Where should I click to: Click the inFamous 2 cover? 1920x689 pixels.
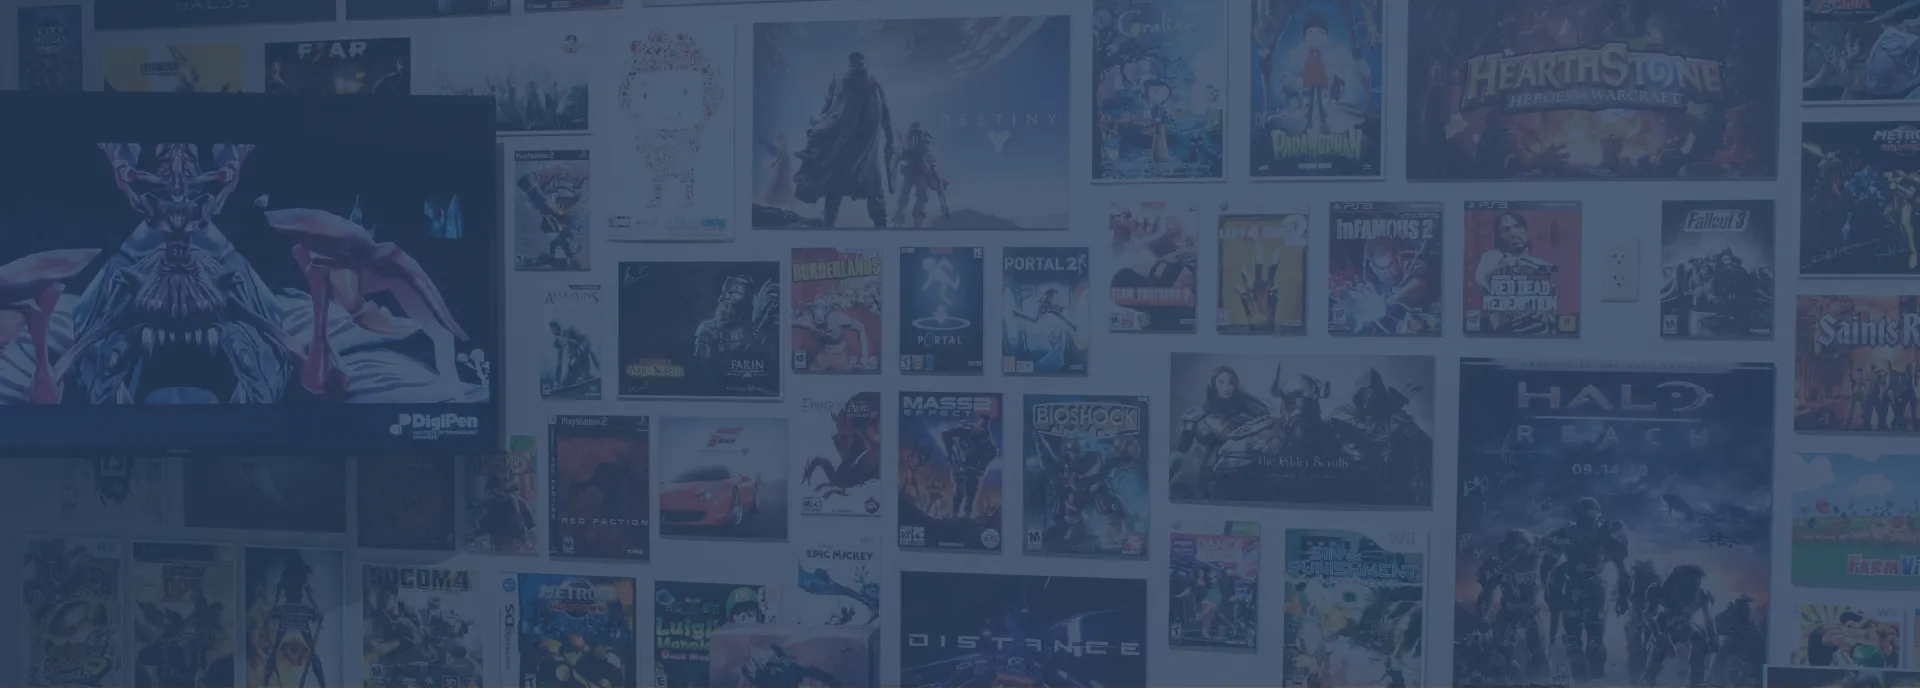tap(1385, 268)
